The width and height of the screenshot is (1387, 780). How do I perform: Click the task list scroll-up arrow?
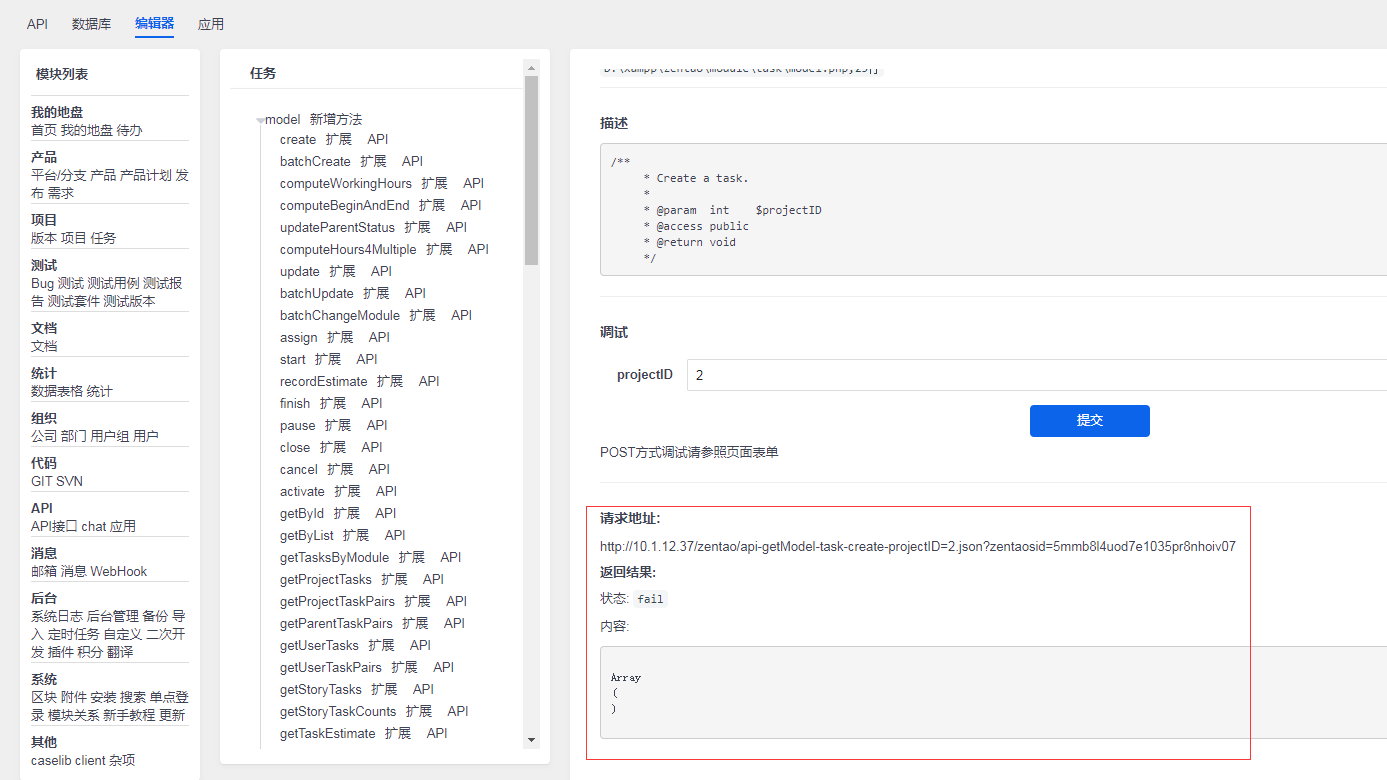pos(531,68)
